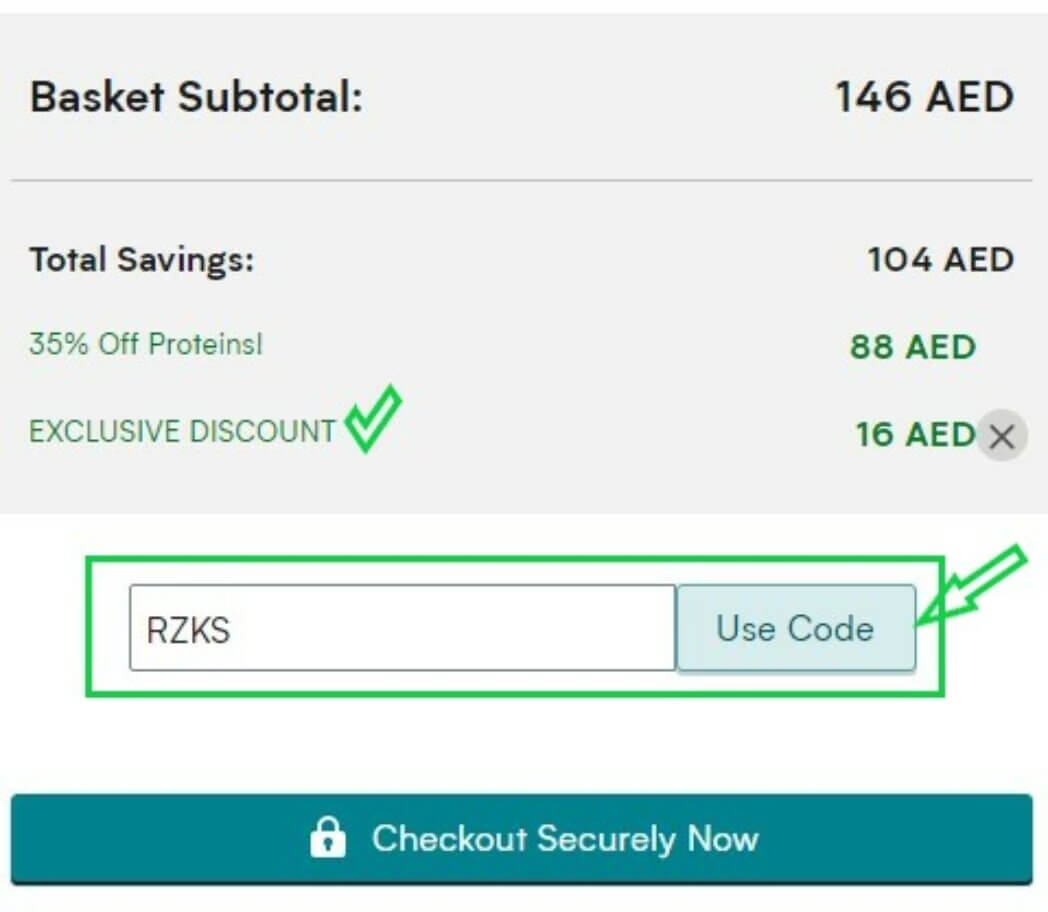Viewport: 1048px width, 912px height.
Task: Click inside the RZKS promo code field
Action: [x=400, y=628]
